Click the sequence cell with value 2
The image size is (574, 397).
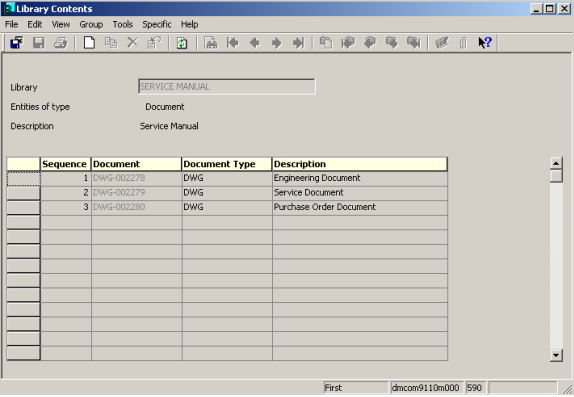tap(66, 193)
